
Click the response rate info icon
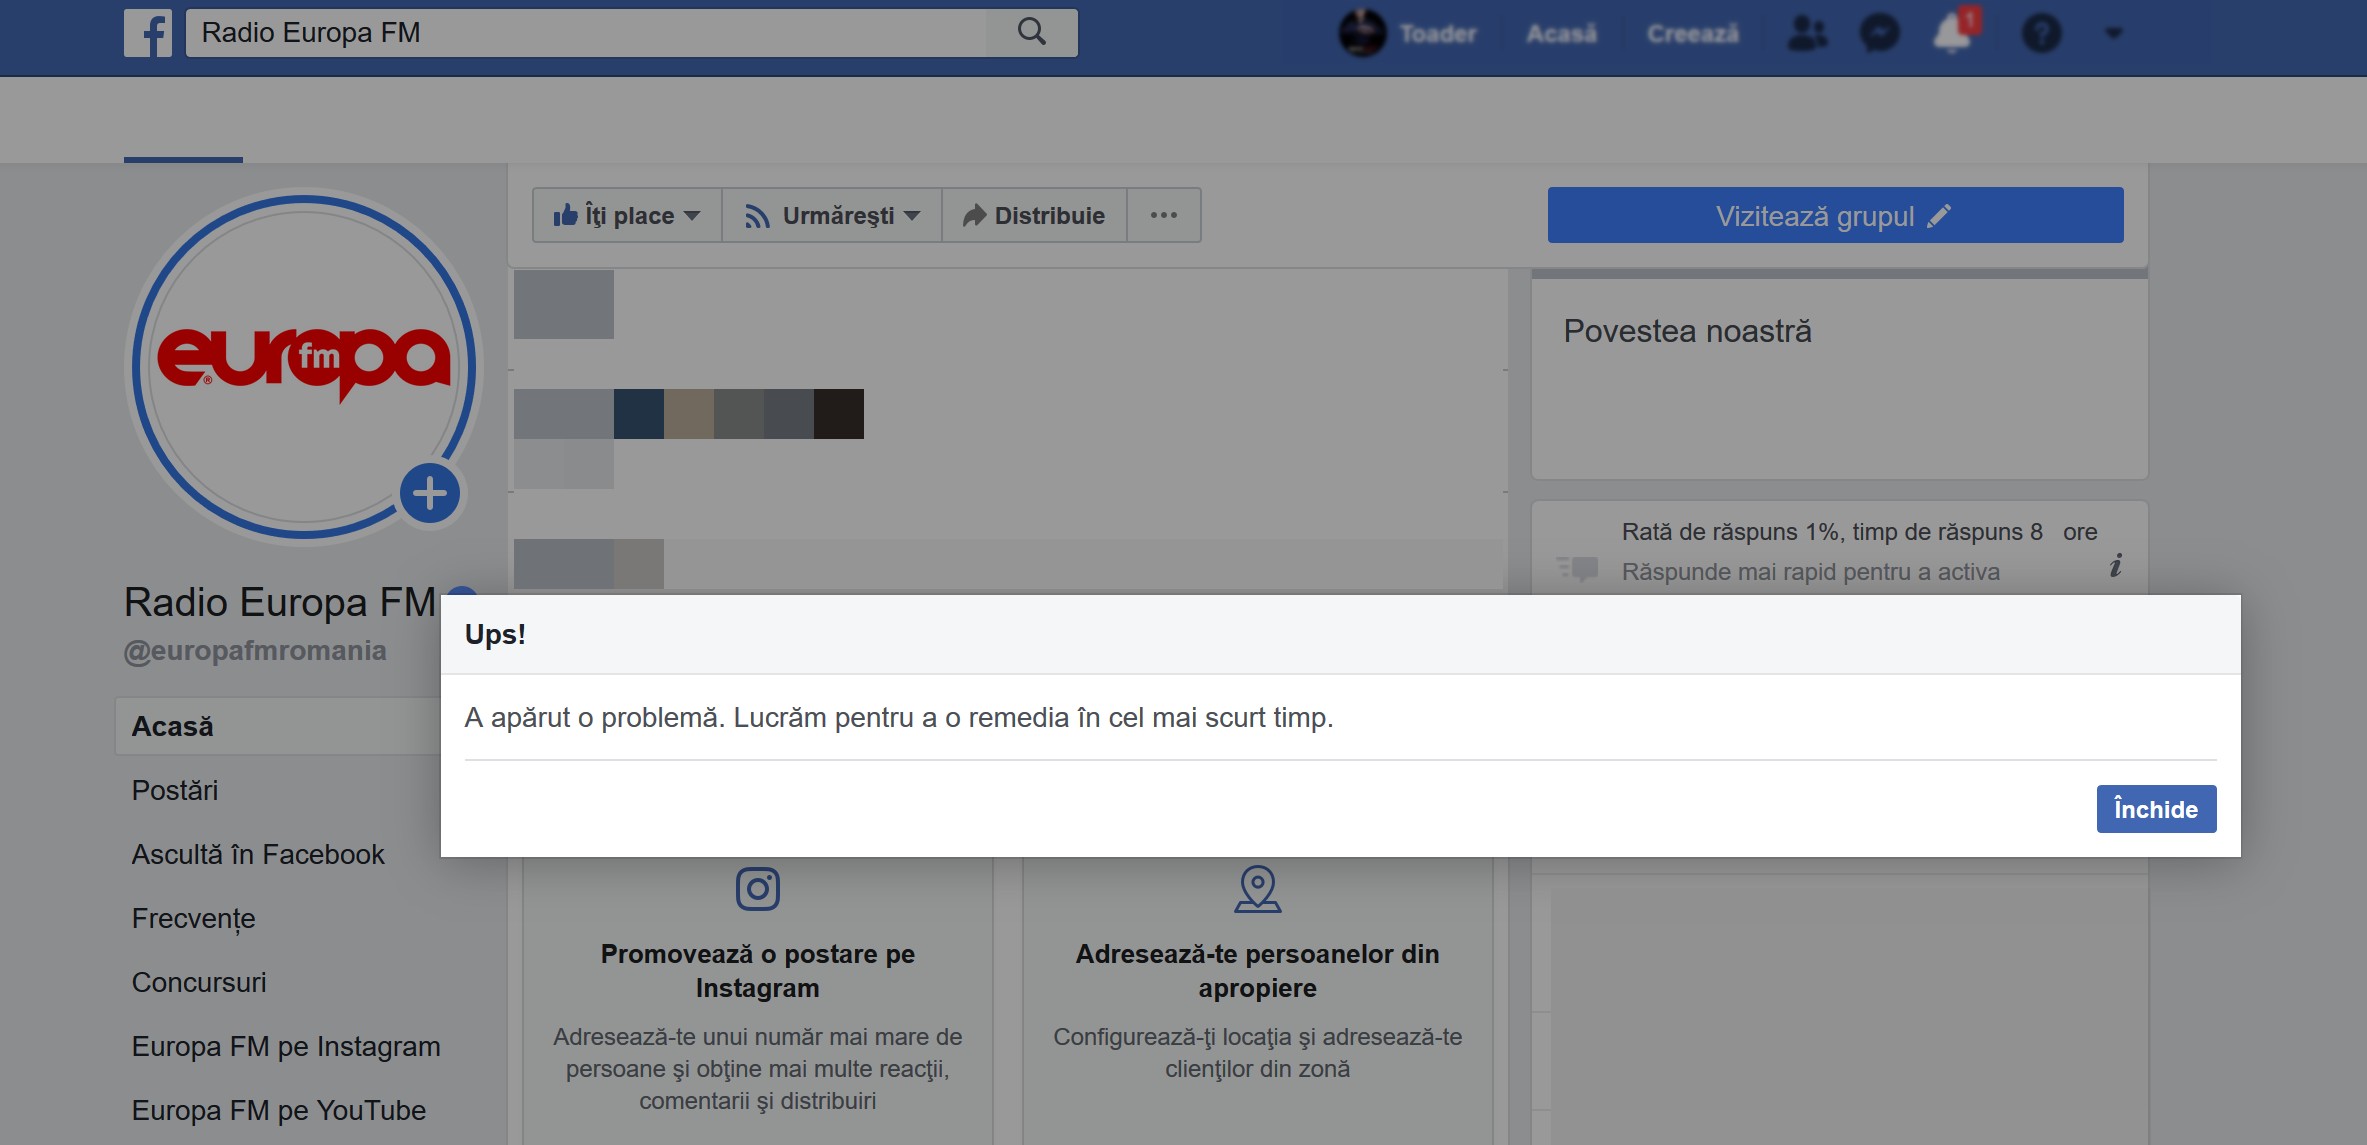[2115, 567]
